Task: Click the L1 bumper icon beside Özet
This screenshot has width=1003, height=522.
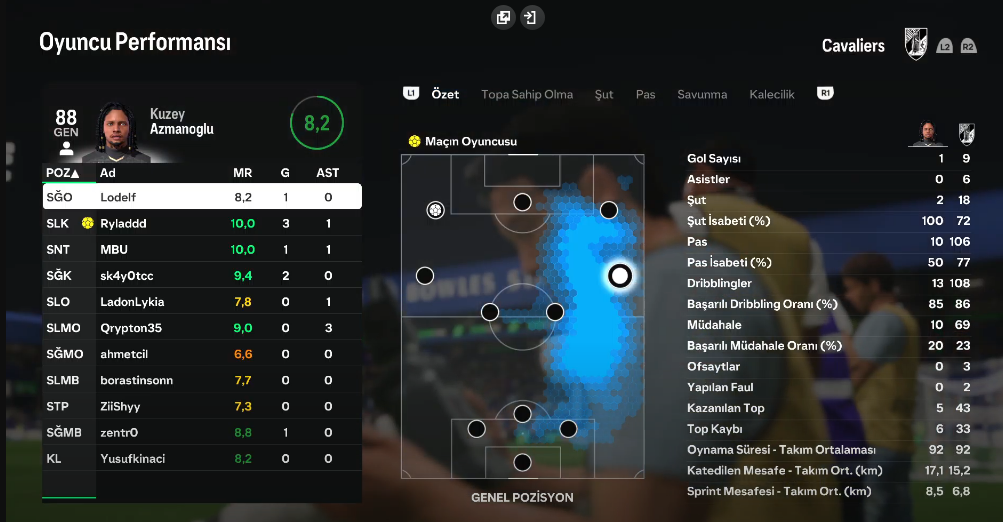Action: click(411, 93)
